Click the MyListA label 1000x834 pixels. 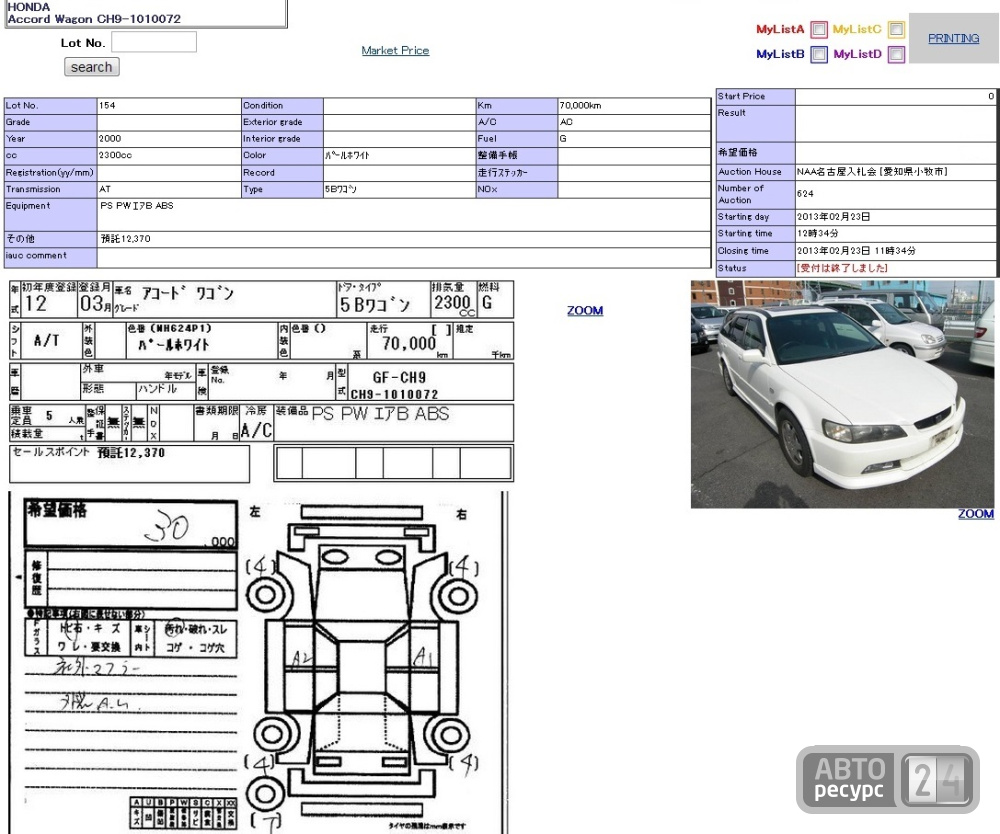pos(780,29)
